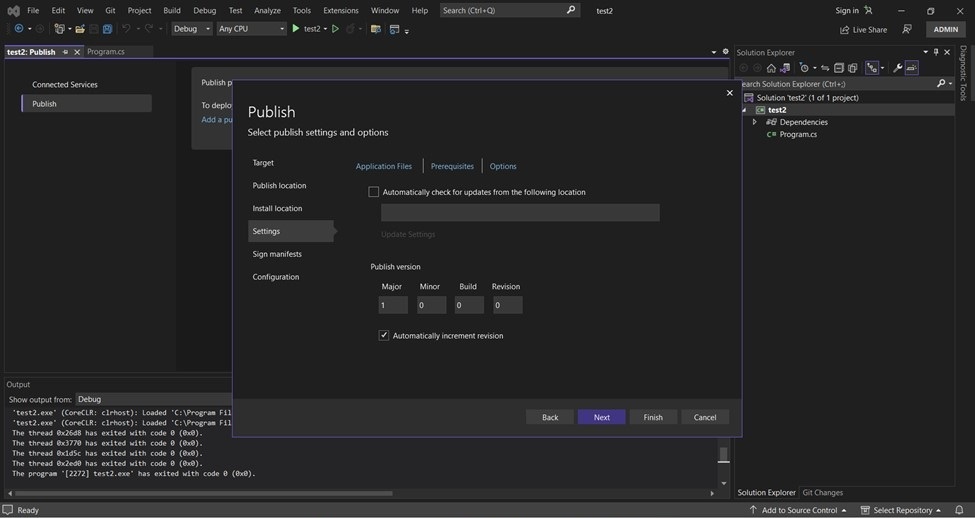This screenshot has height=518, width=975.
Task: Start debugging with the green play arrow
Action: coord(296,29)
